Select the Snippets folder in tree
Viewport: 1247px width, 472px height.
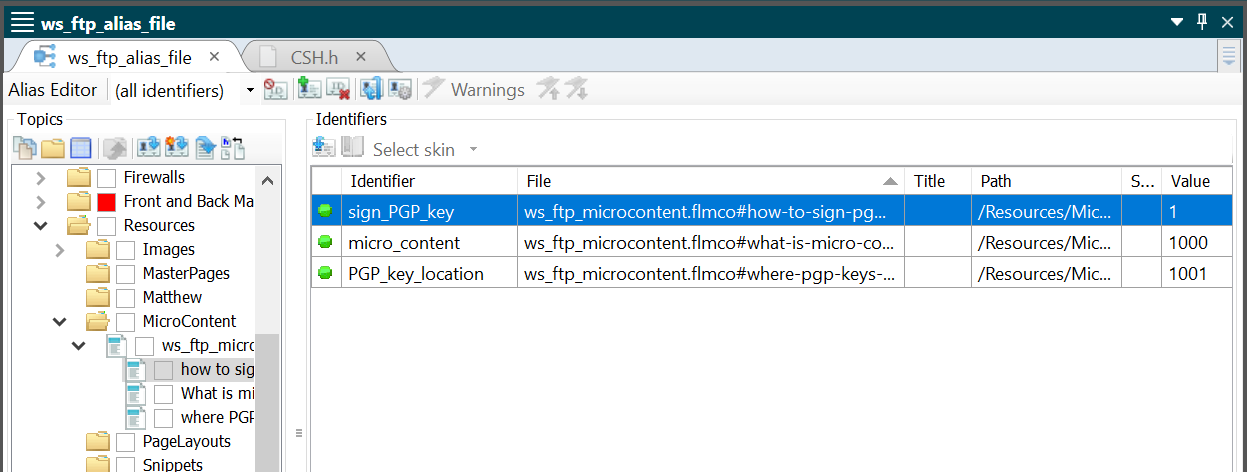[x=173, y=465]
